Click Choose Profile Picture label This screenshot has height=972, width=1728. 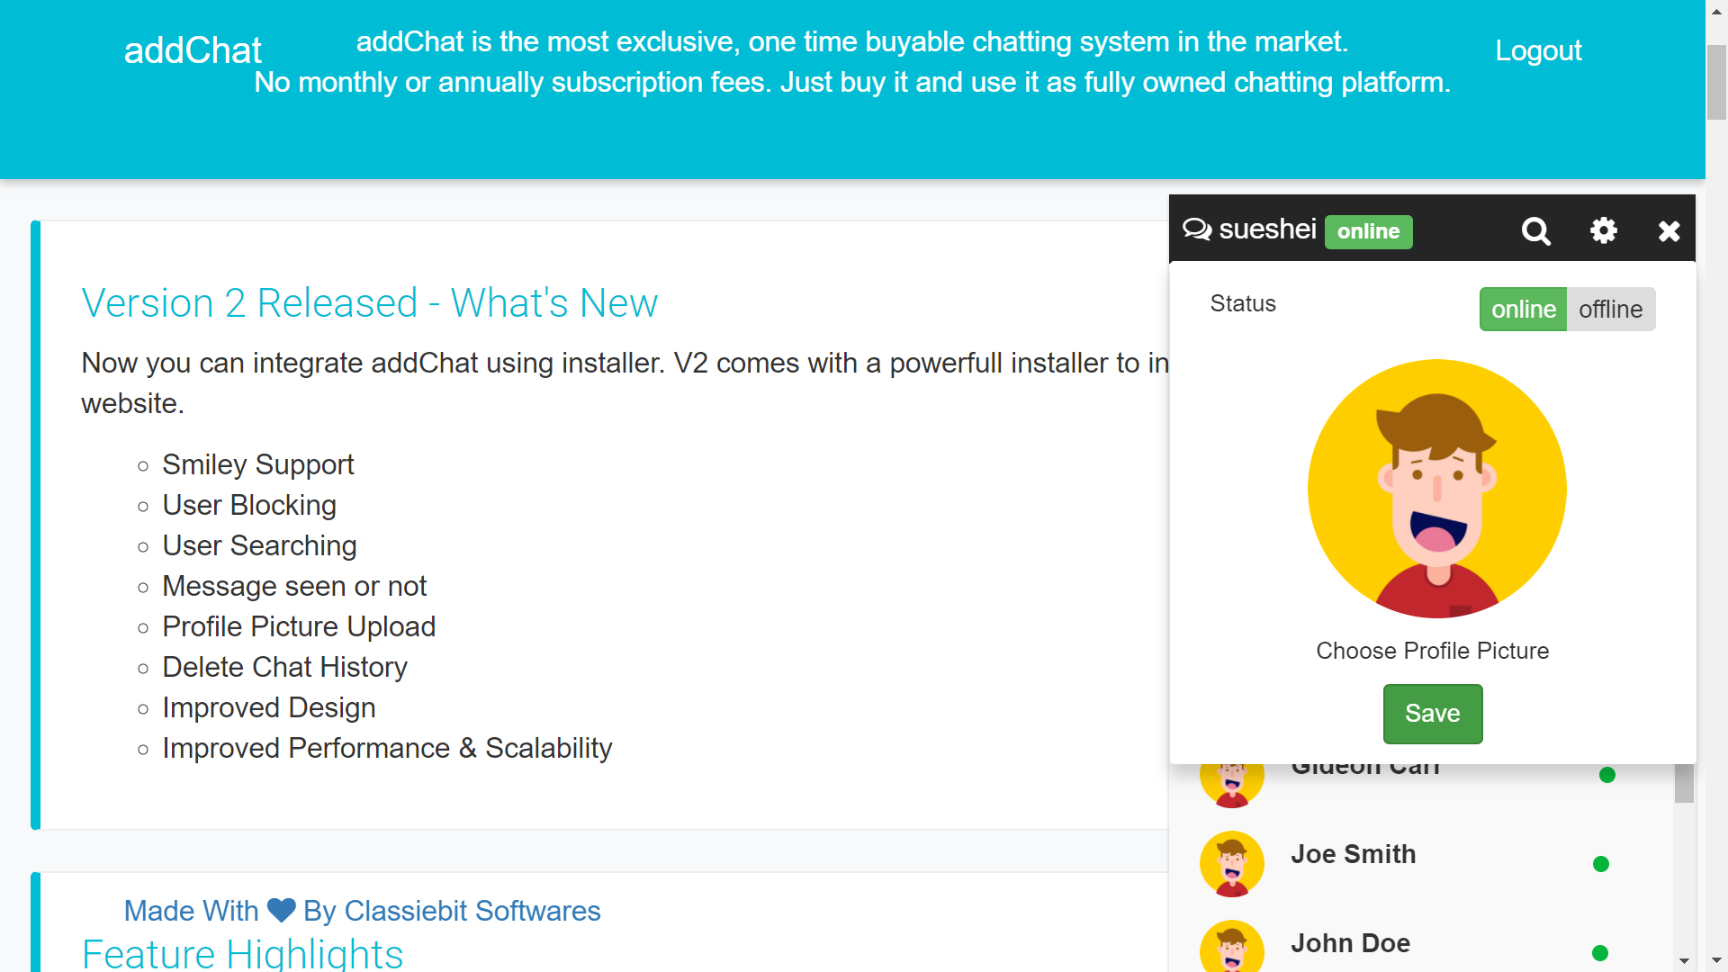1432,651
